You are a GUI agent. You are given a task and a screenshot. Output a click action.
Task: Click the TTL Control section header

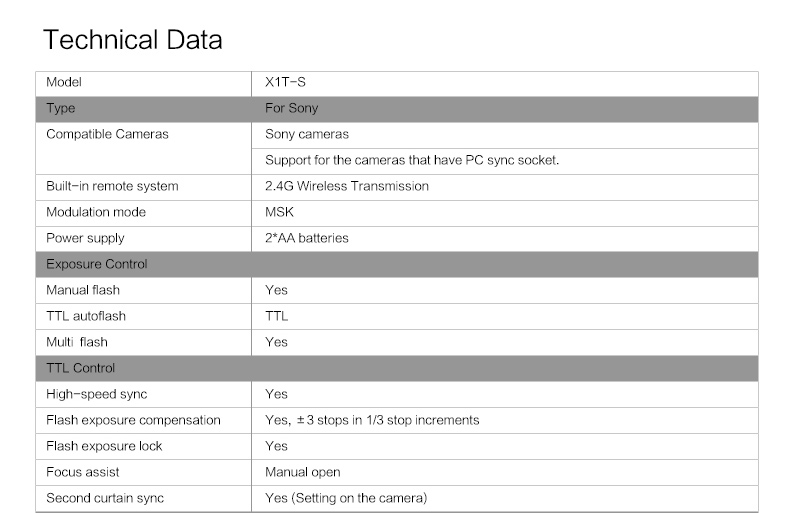(81, 368)
